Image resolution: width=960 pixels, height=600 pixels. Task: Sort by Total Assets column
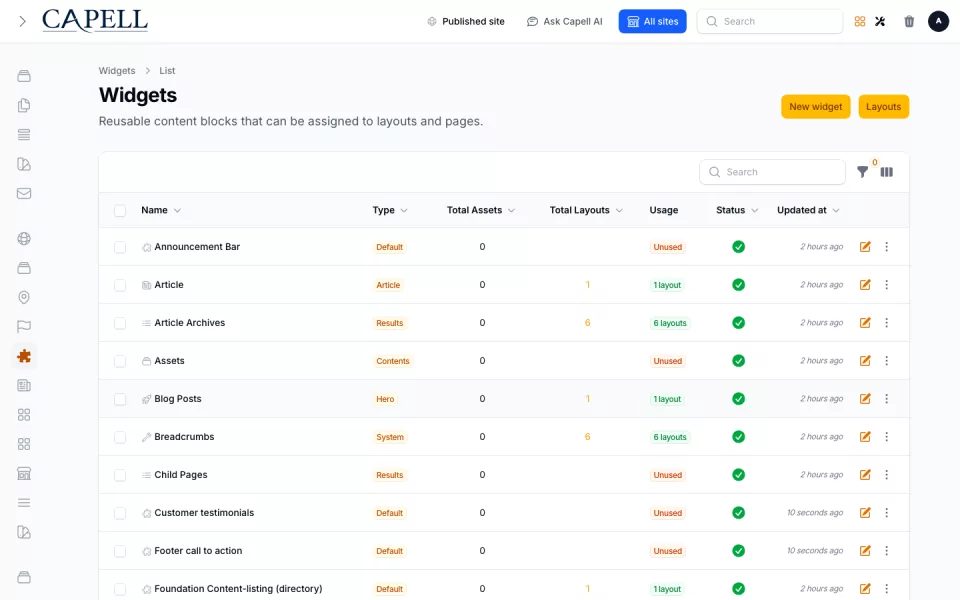[481, 210]
